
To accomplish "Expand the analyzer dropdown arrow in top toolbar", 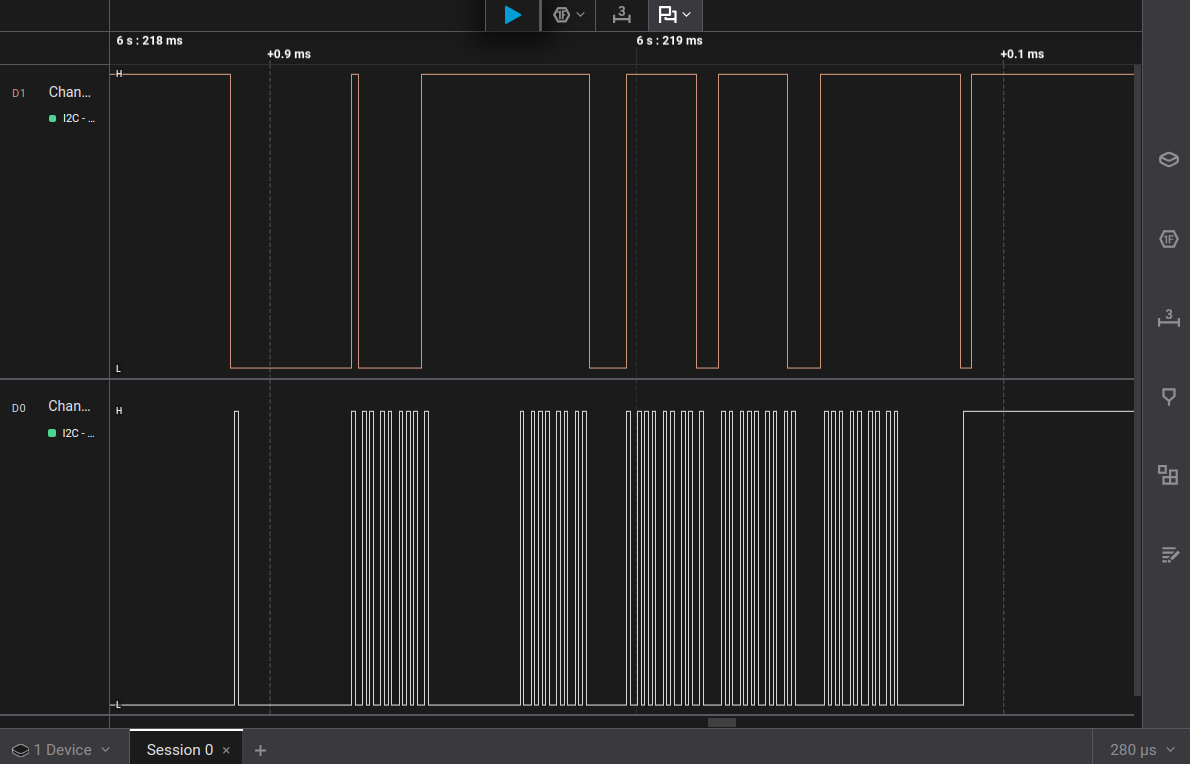I will tap(581, 15).
